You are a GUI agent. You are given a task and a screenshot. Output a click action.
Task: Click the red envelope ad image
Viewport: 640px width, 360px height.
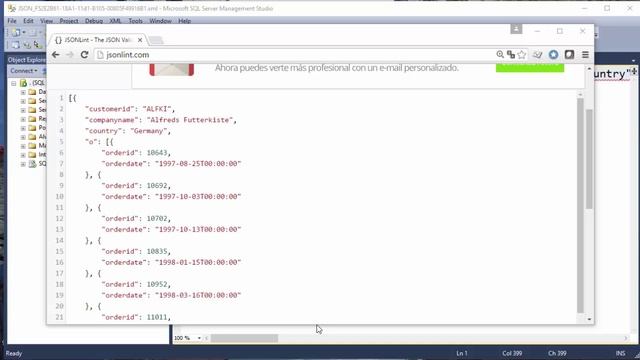[171, 69]
